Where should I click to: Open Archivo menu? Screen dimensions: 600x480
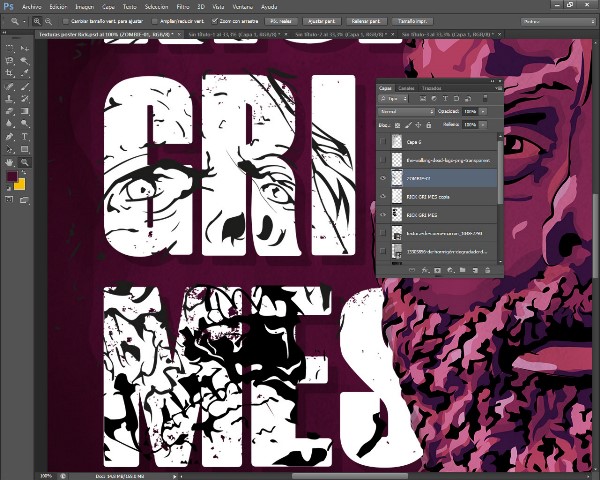[x=31, y=7]
